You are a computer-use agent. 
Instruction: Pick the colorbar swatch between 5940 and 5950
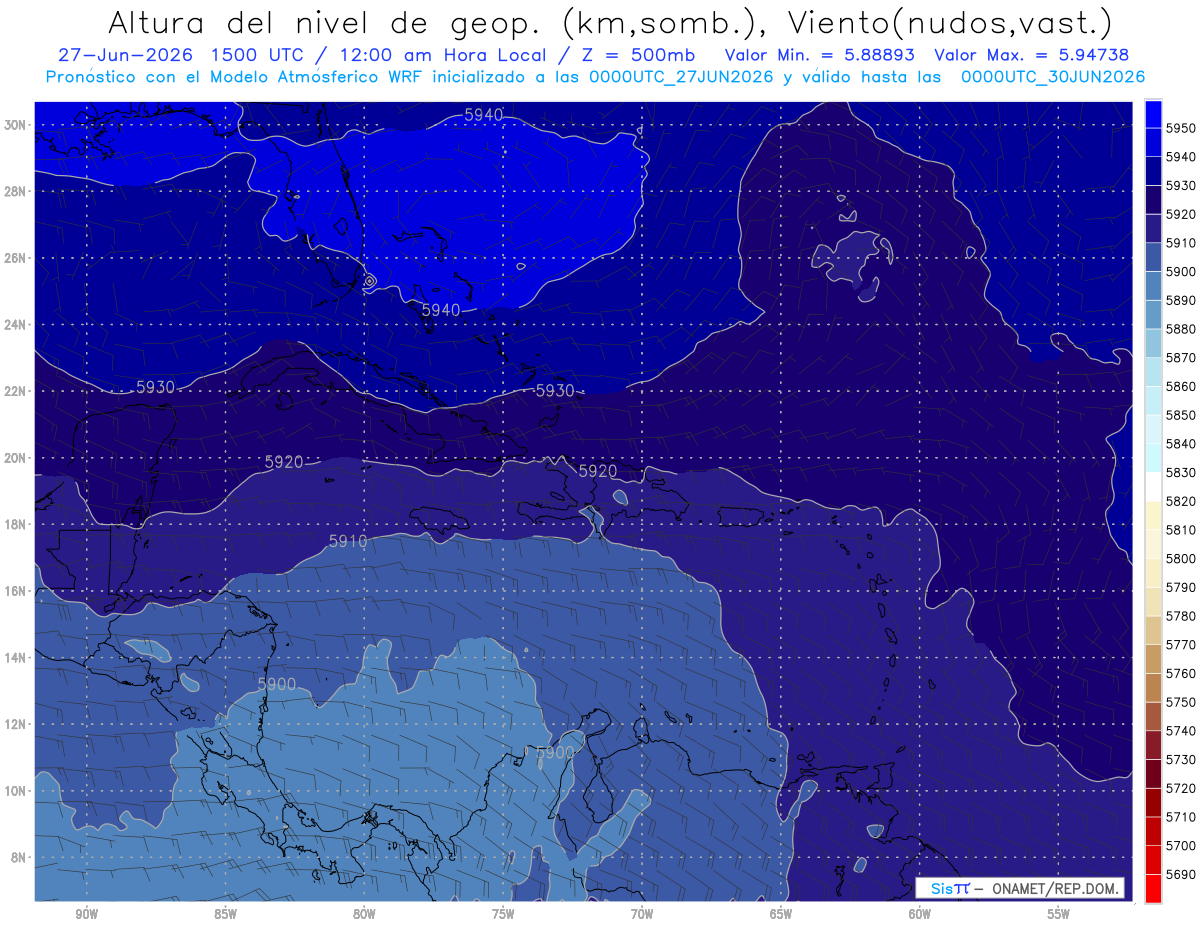[1153, 142]
